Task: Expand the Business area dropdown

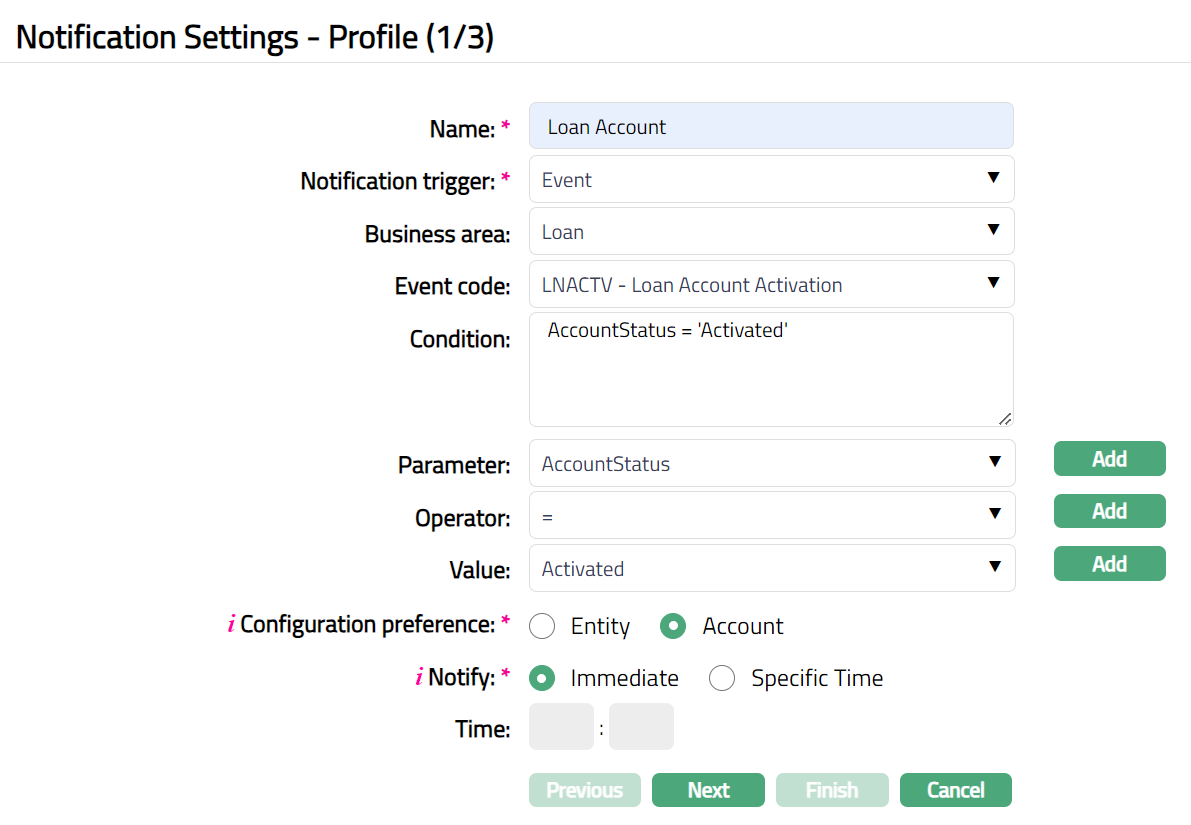Action: click(x=771, y=232)
